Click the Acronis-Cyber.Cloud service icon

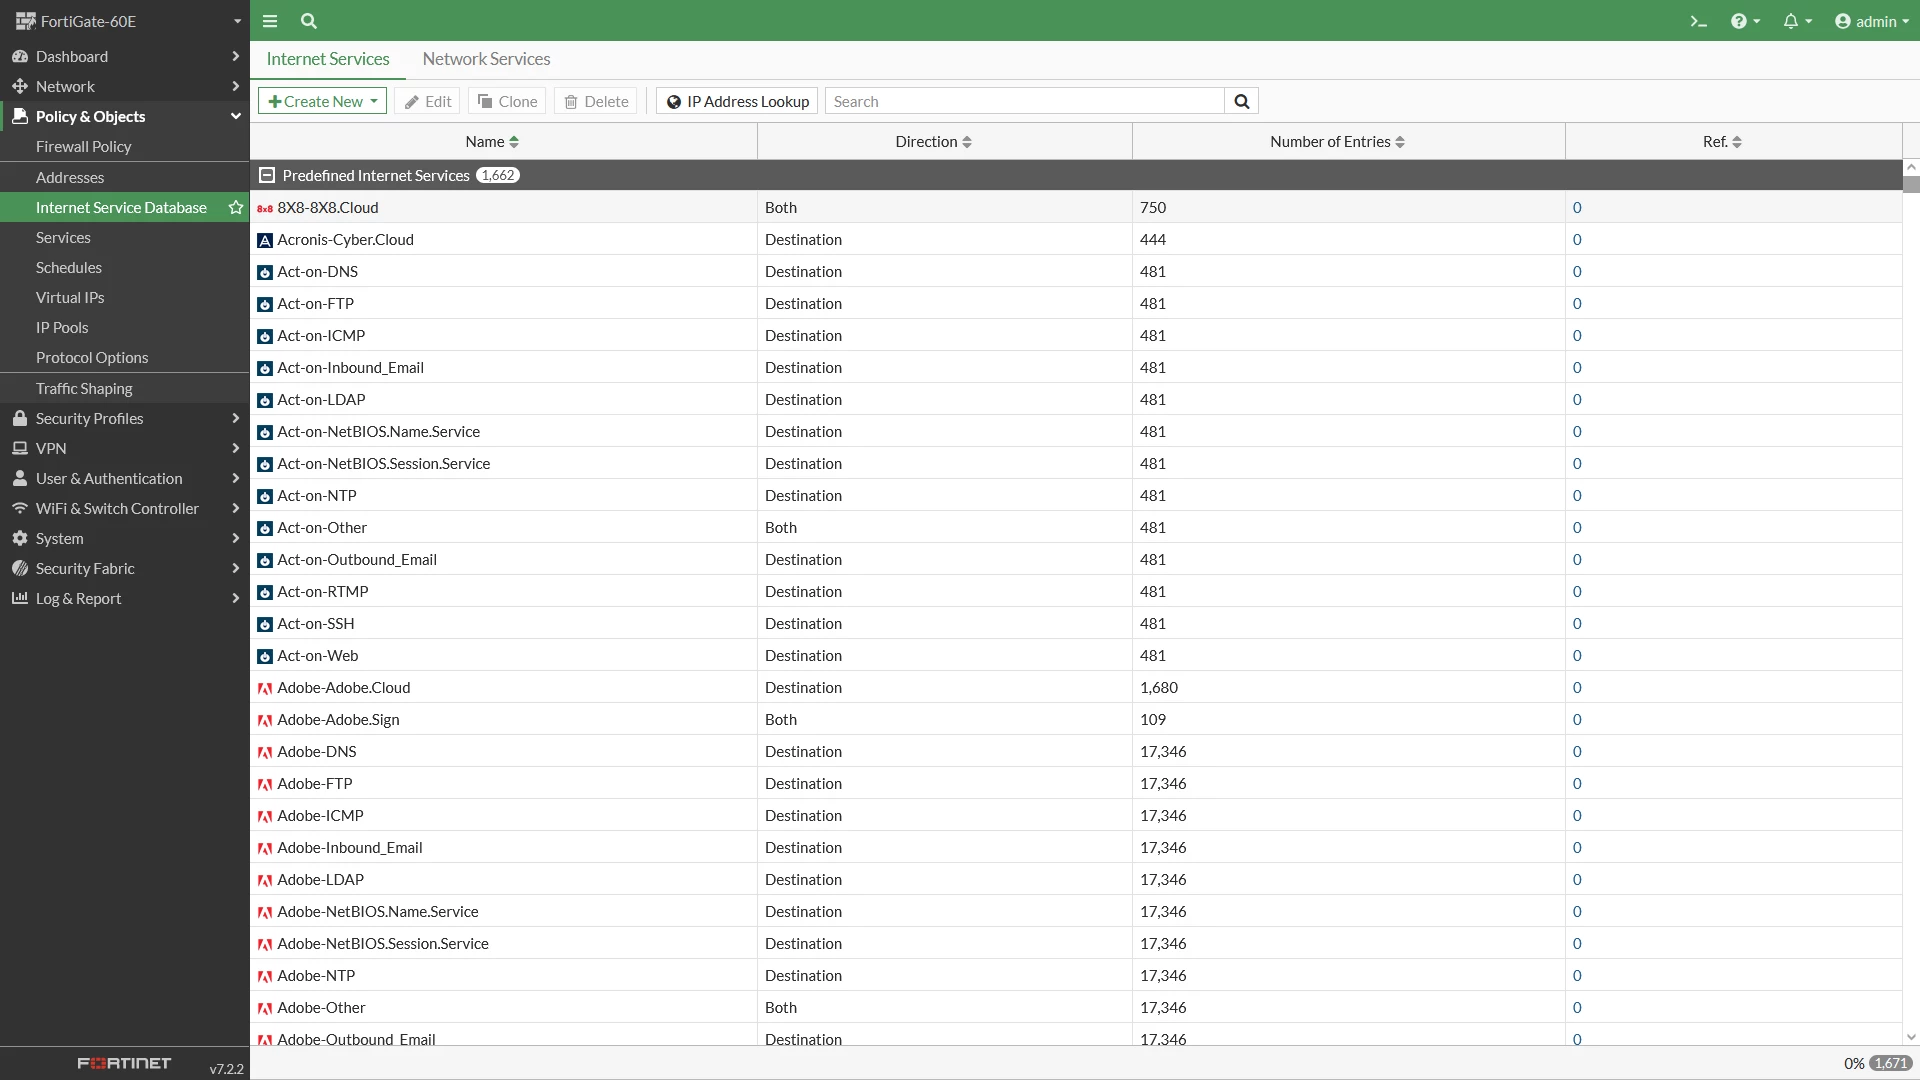pos(265,240)
